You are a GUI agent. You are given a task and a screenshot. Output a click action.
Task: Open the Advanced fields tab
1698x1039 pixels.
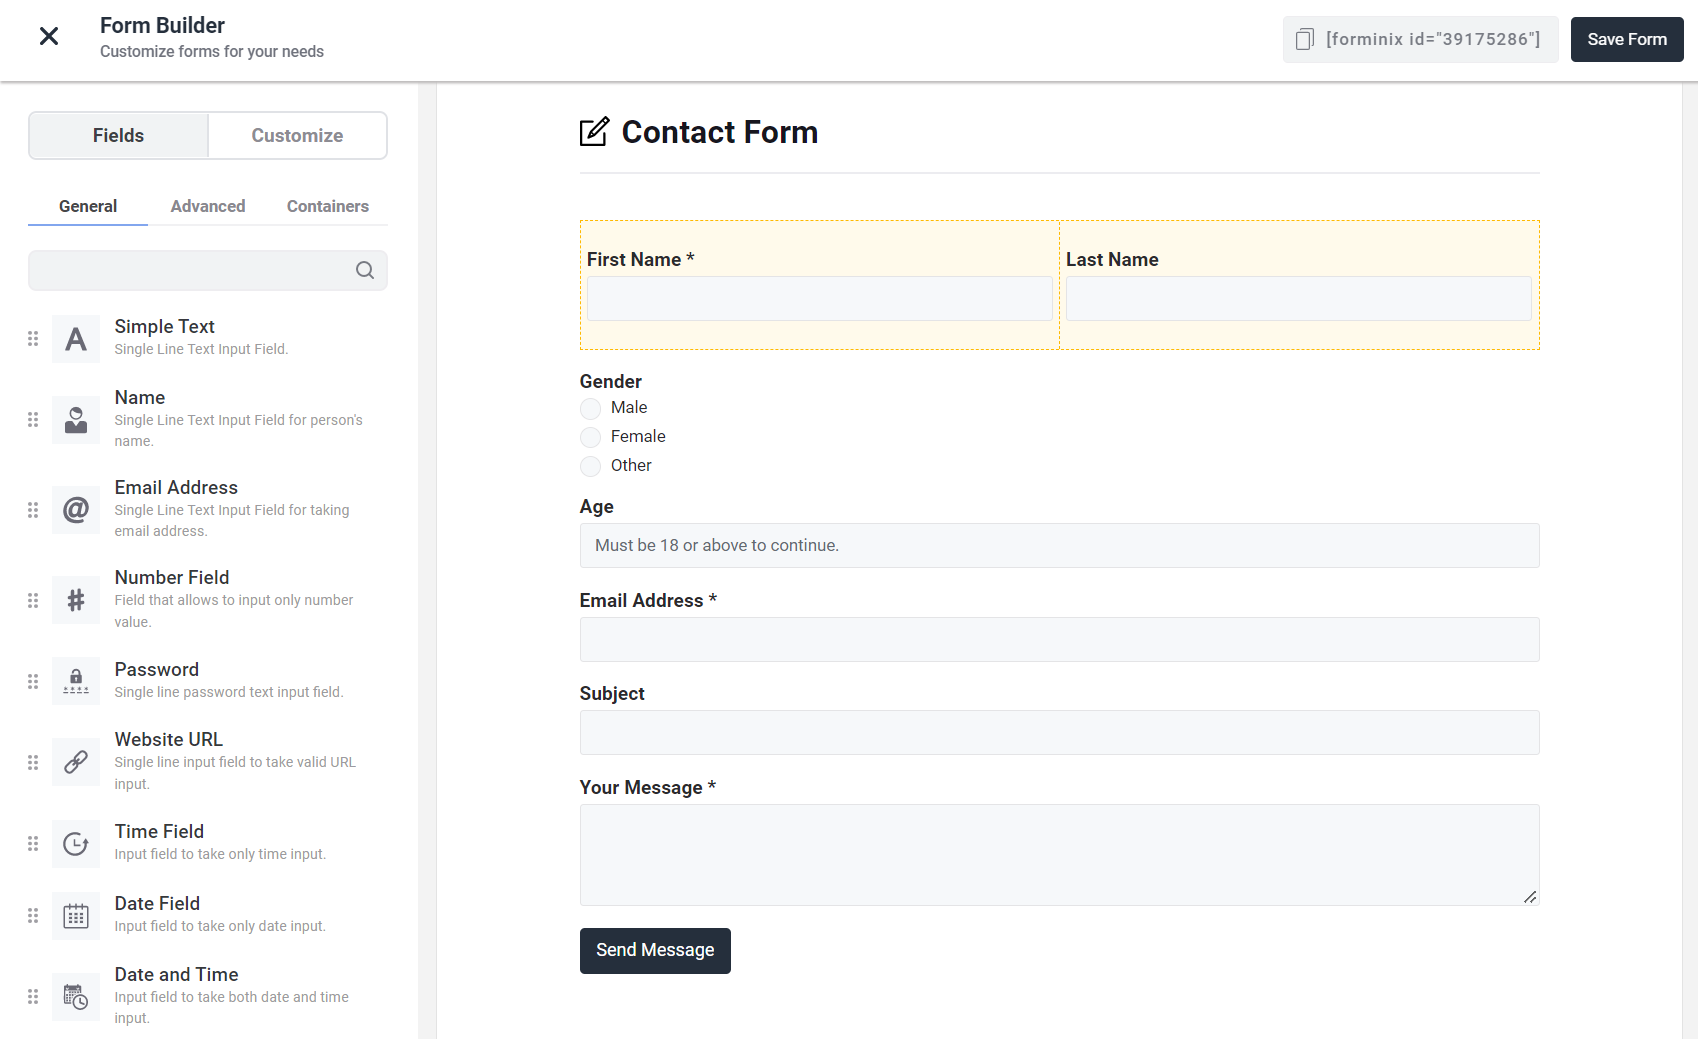click(x=208, y=206)
